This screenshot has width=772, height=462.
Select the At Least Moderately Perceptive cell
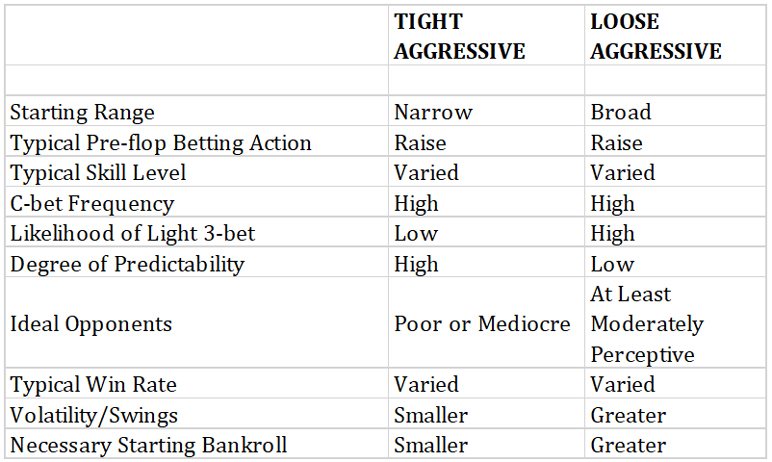pyautogui.click(x=647, y=324)
